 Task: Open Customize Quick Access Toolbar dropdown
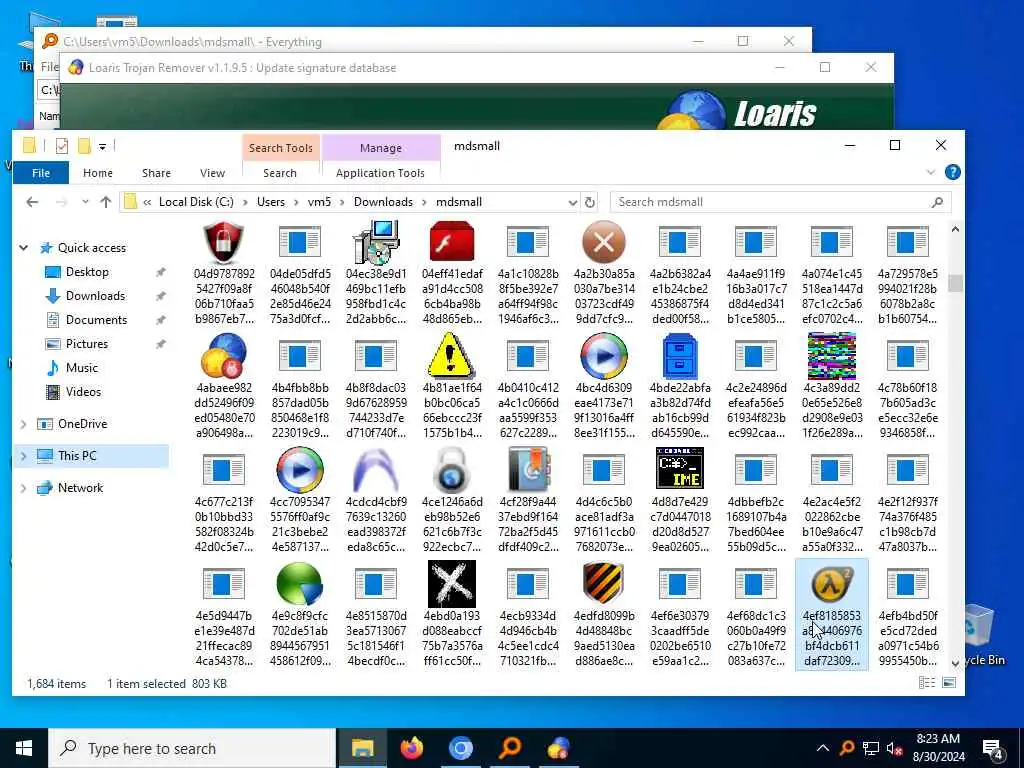coord(103,146)
